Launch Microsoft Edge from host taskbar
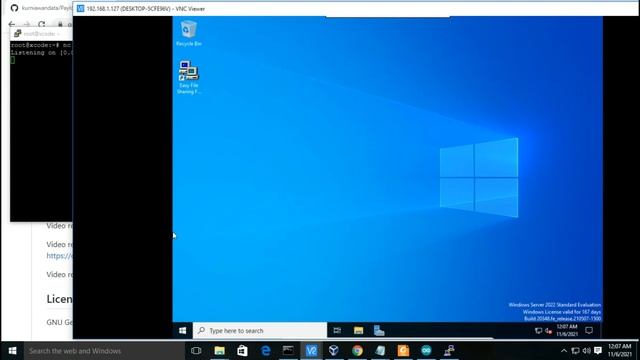 [266, 351]
